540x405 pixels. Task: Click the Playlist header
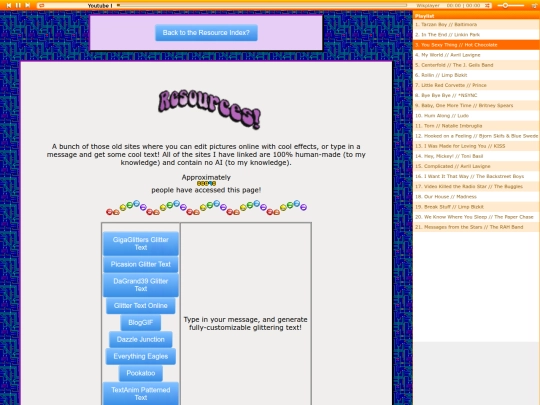476,16
